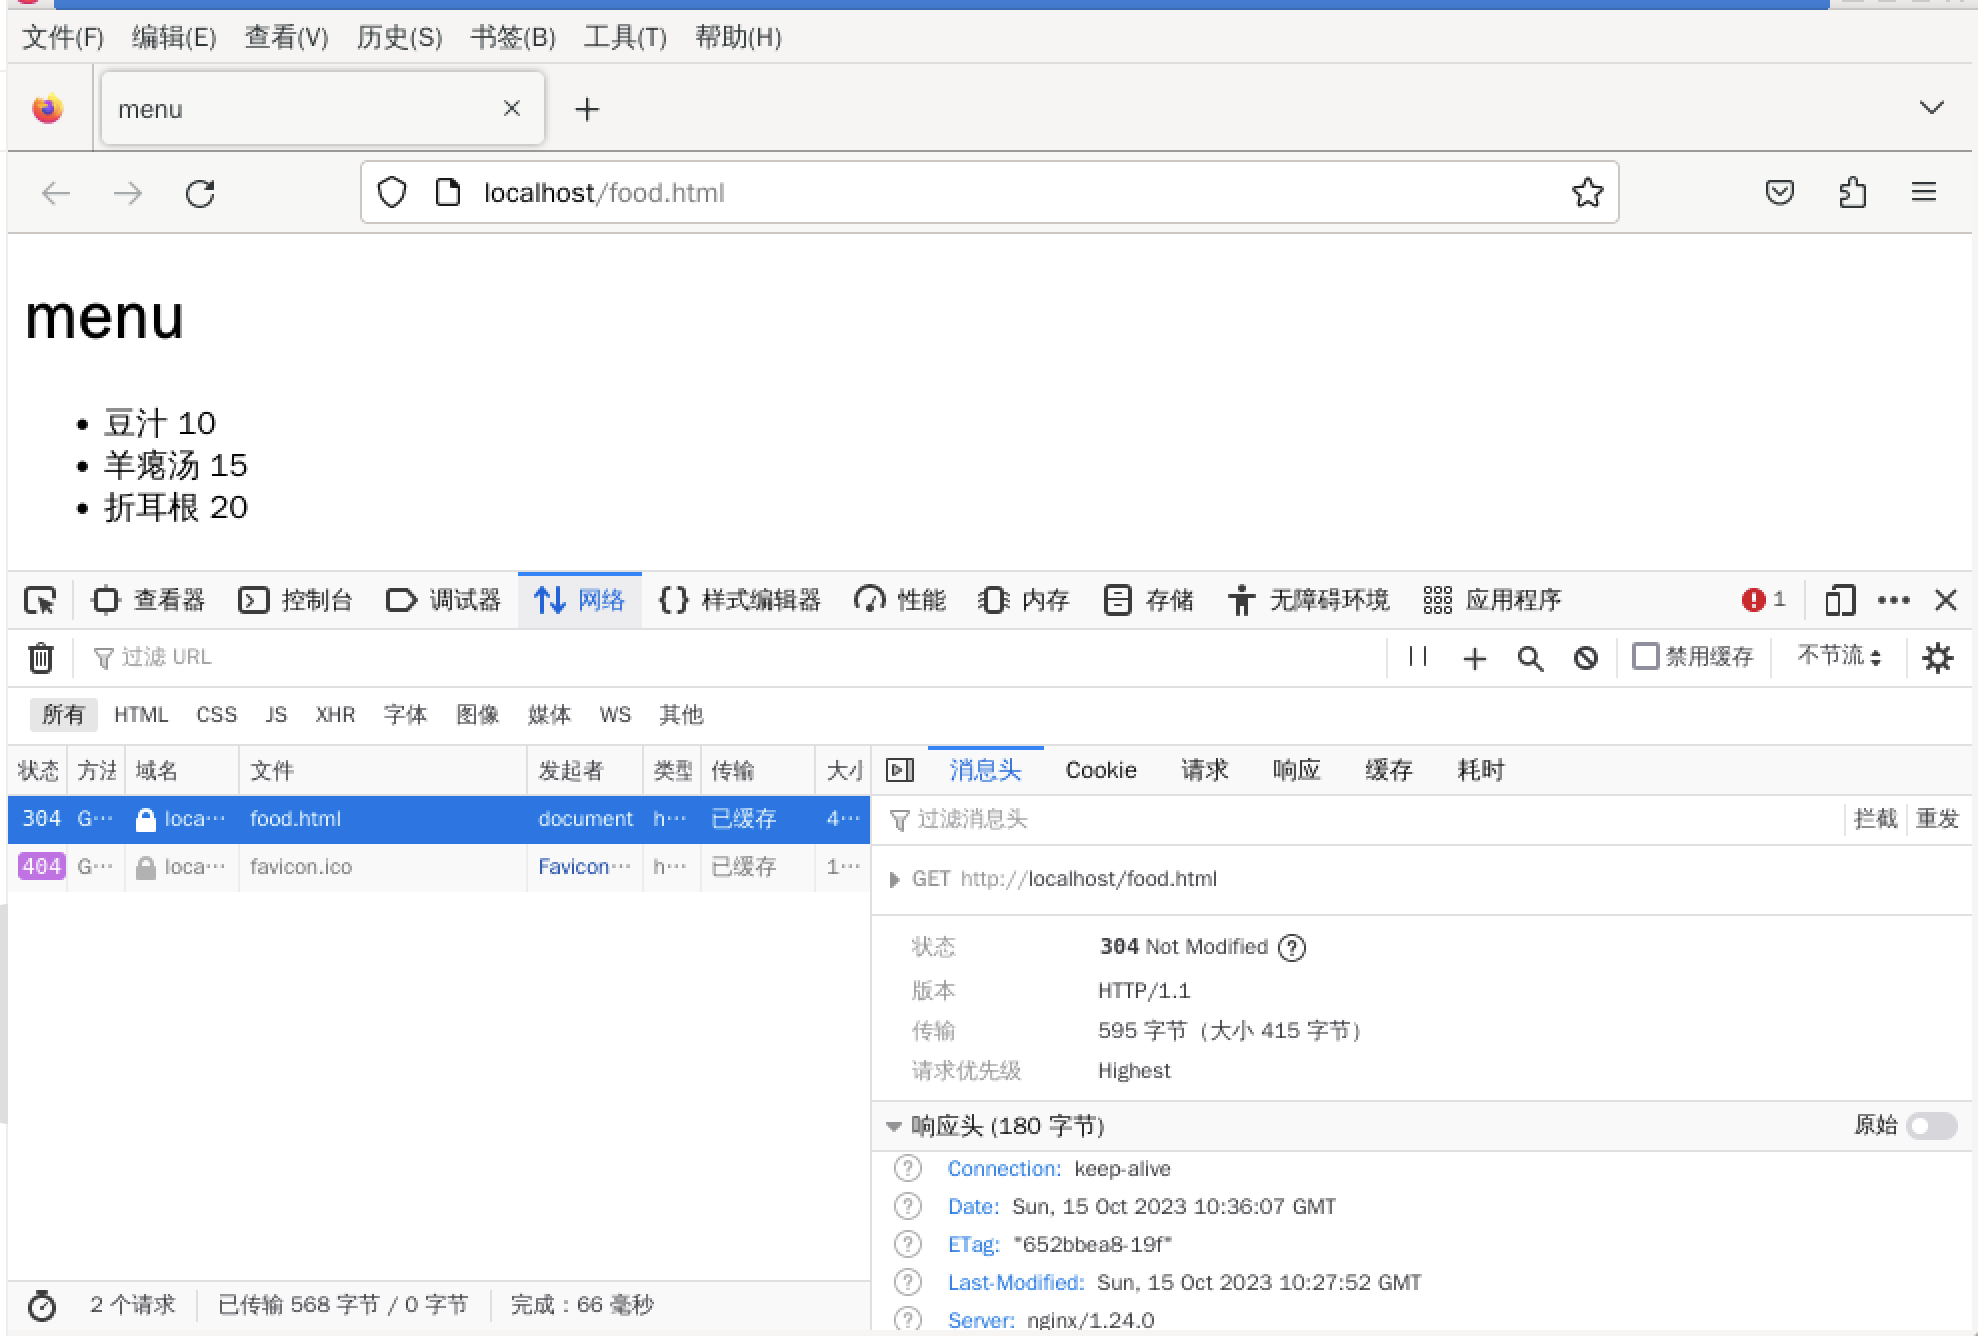Click the 拦截 block button
The height and width of the screenshot is (1336, 1978).
(1875, 819)
